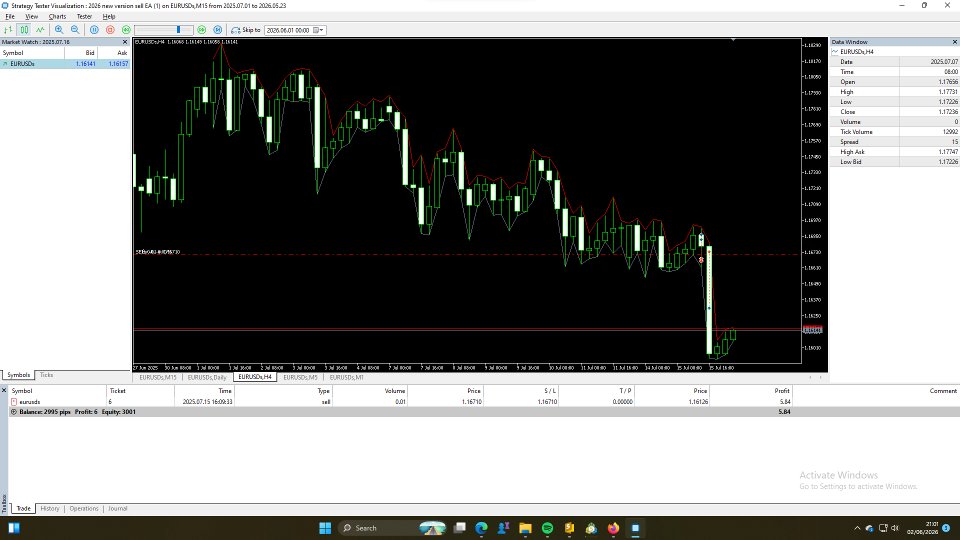Open the Charts menu

coord(57,17)
